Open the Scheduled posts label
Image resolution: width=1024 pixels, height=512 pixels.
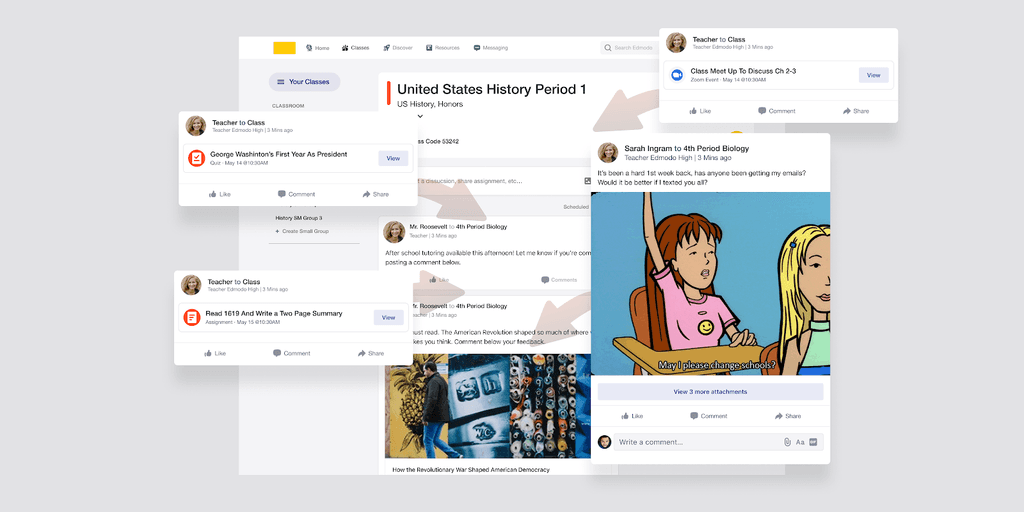coord(576,207)
